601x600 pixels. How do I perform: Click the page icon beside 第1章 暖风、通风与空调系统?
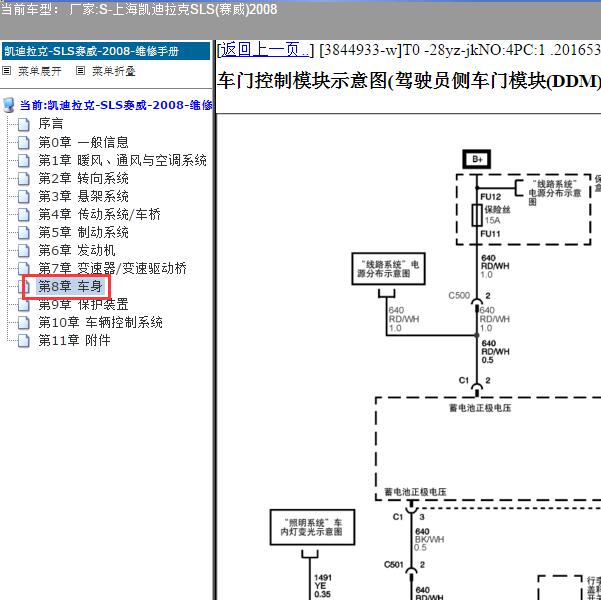click(24, 161)
